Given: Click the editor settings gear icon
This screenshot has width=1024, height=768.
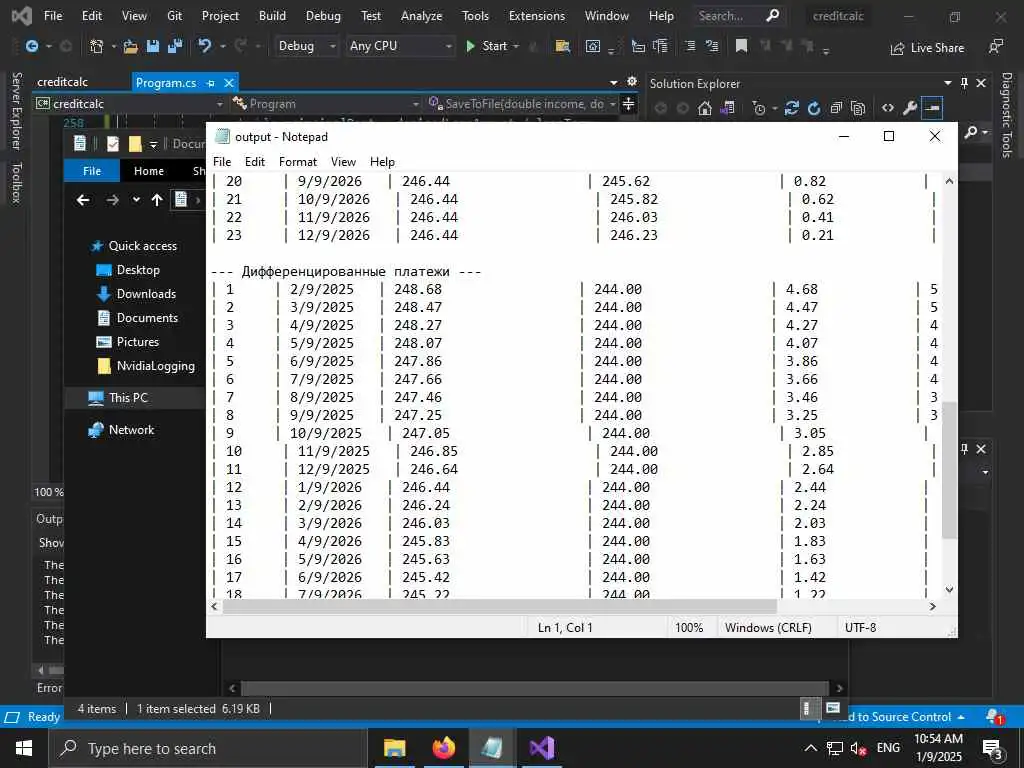Looking at the screenshot, I should (632, 82).
